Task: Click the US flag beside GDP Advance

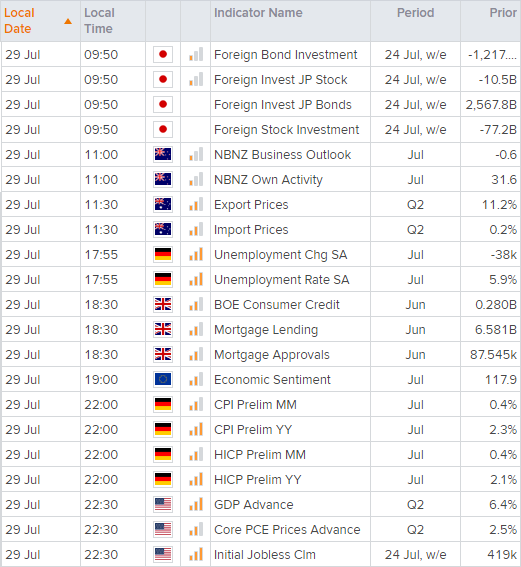Action: tap(163, 504)
